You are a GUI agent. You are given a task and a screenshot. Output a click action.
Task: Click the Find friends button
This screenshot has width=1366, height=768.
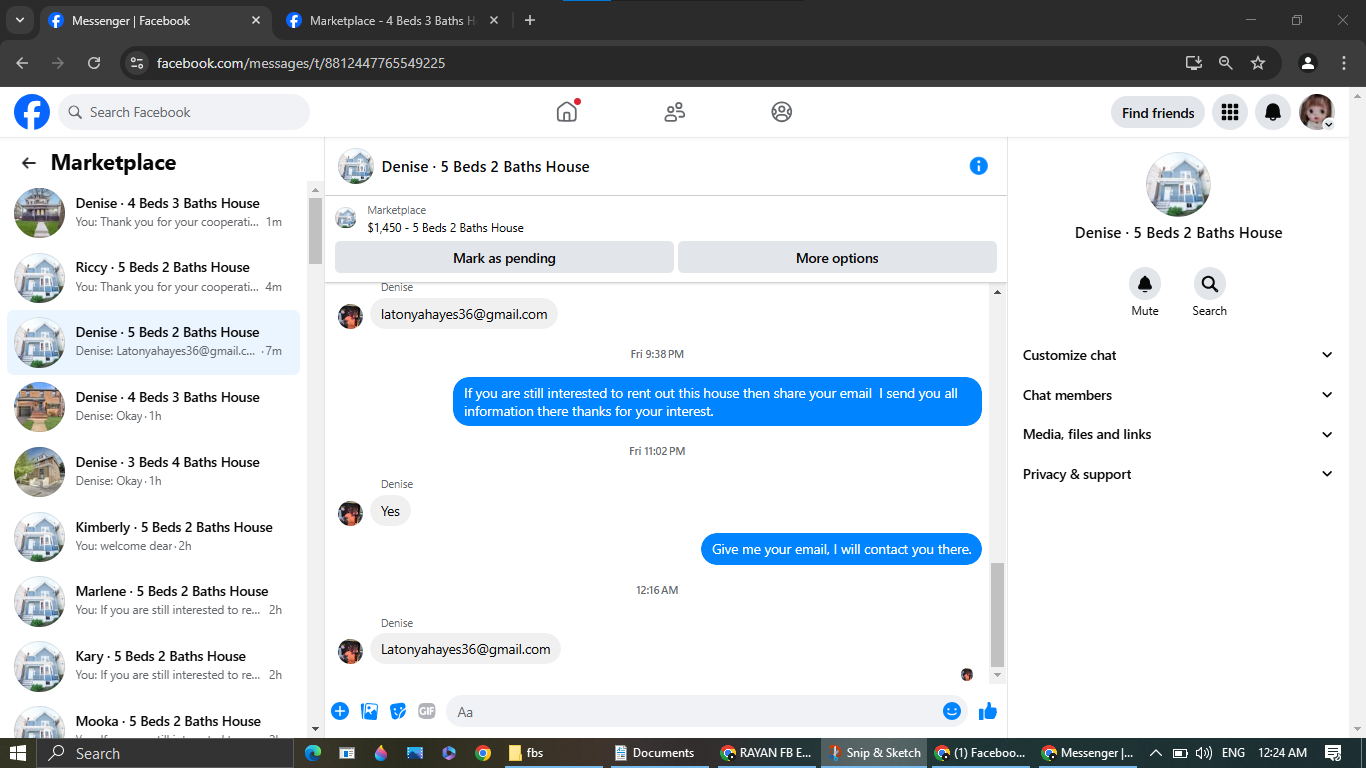pos(1158,112)
